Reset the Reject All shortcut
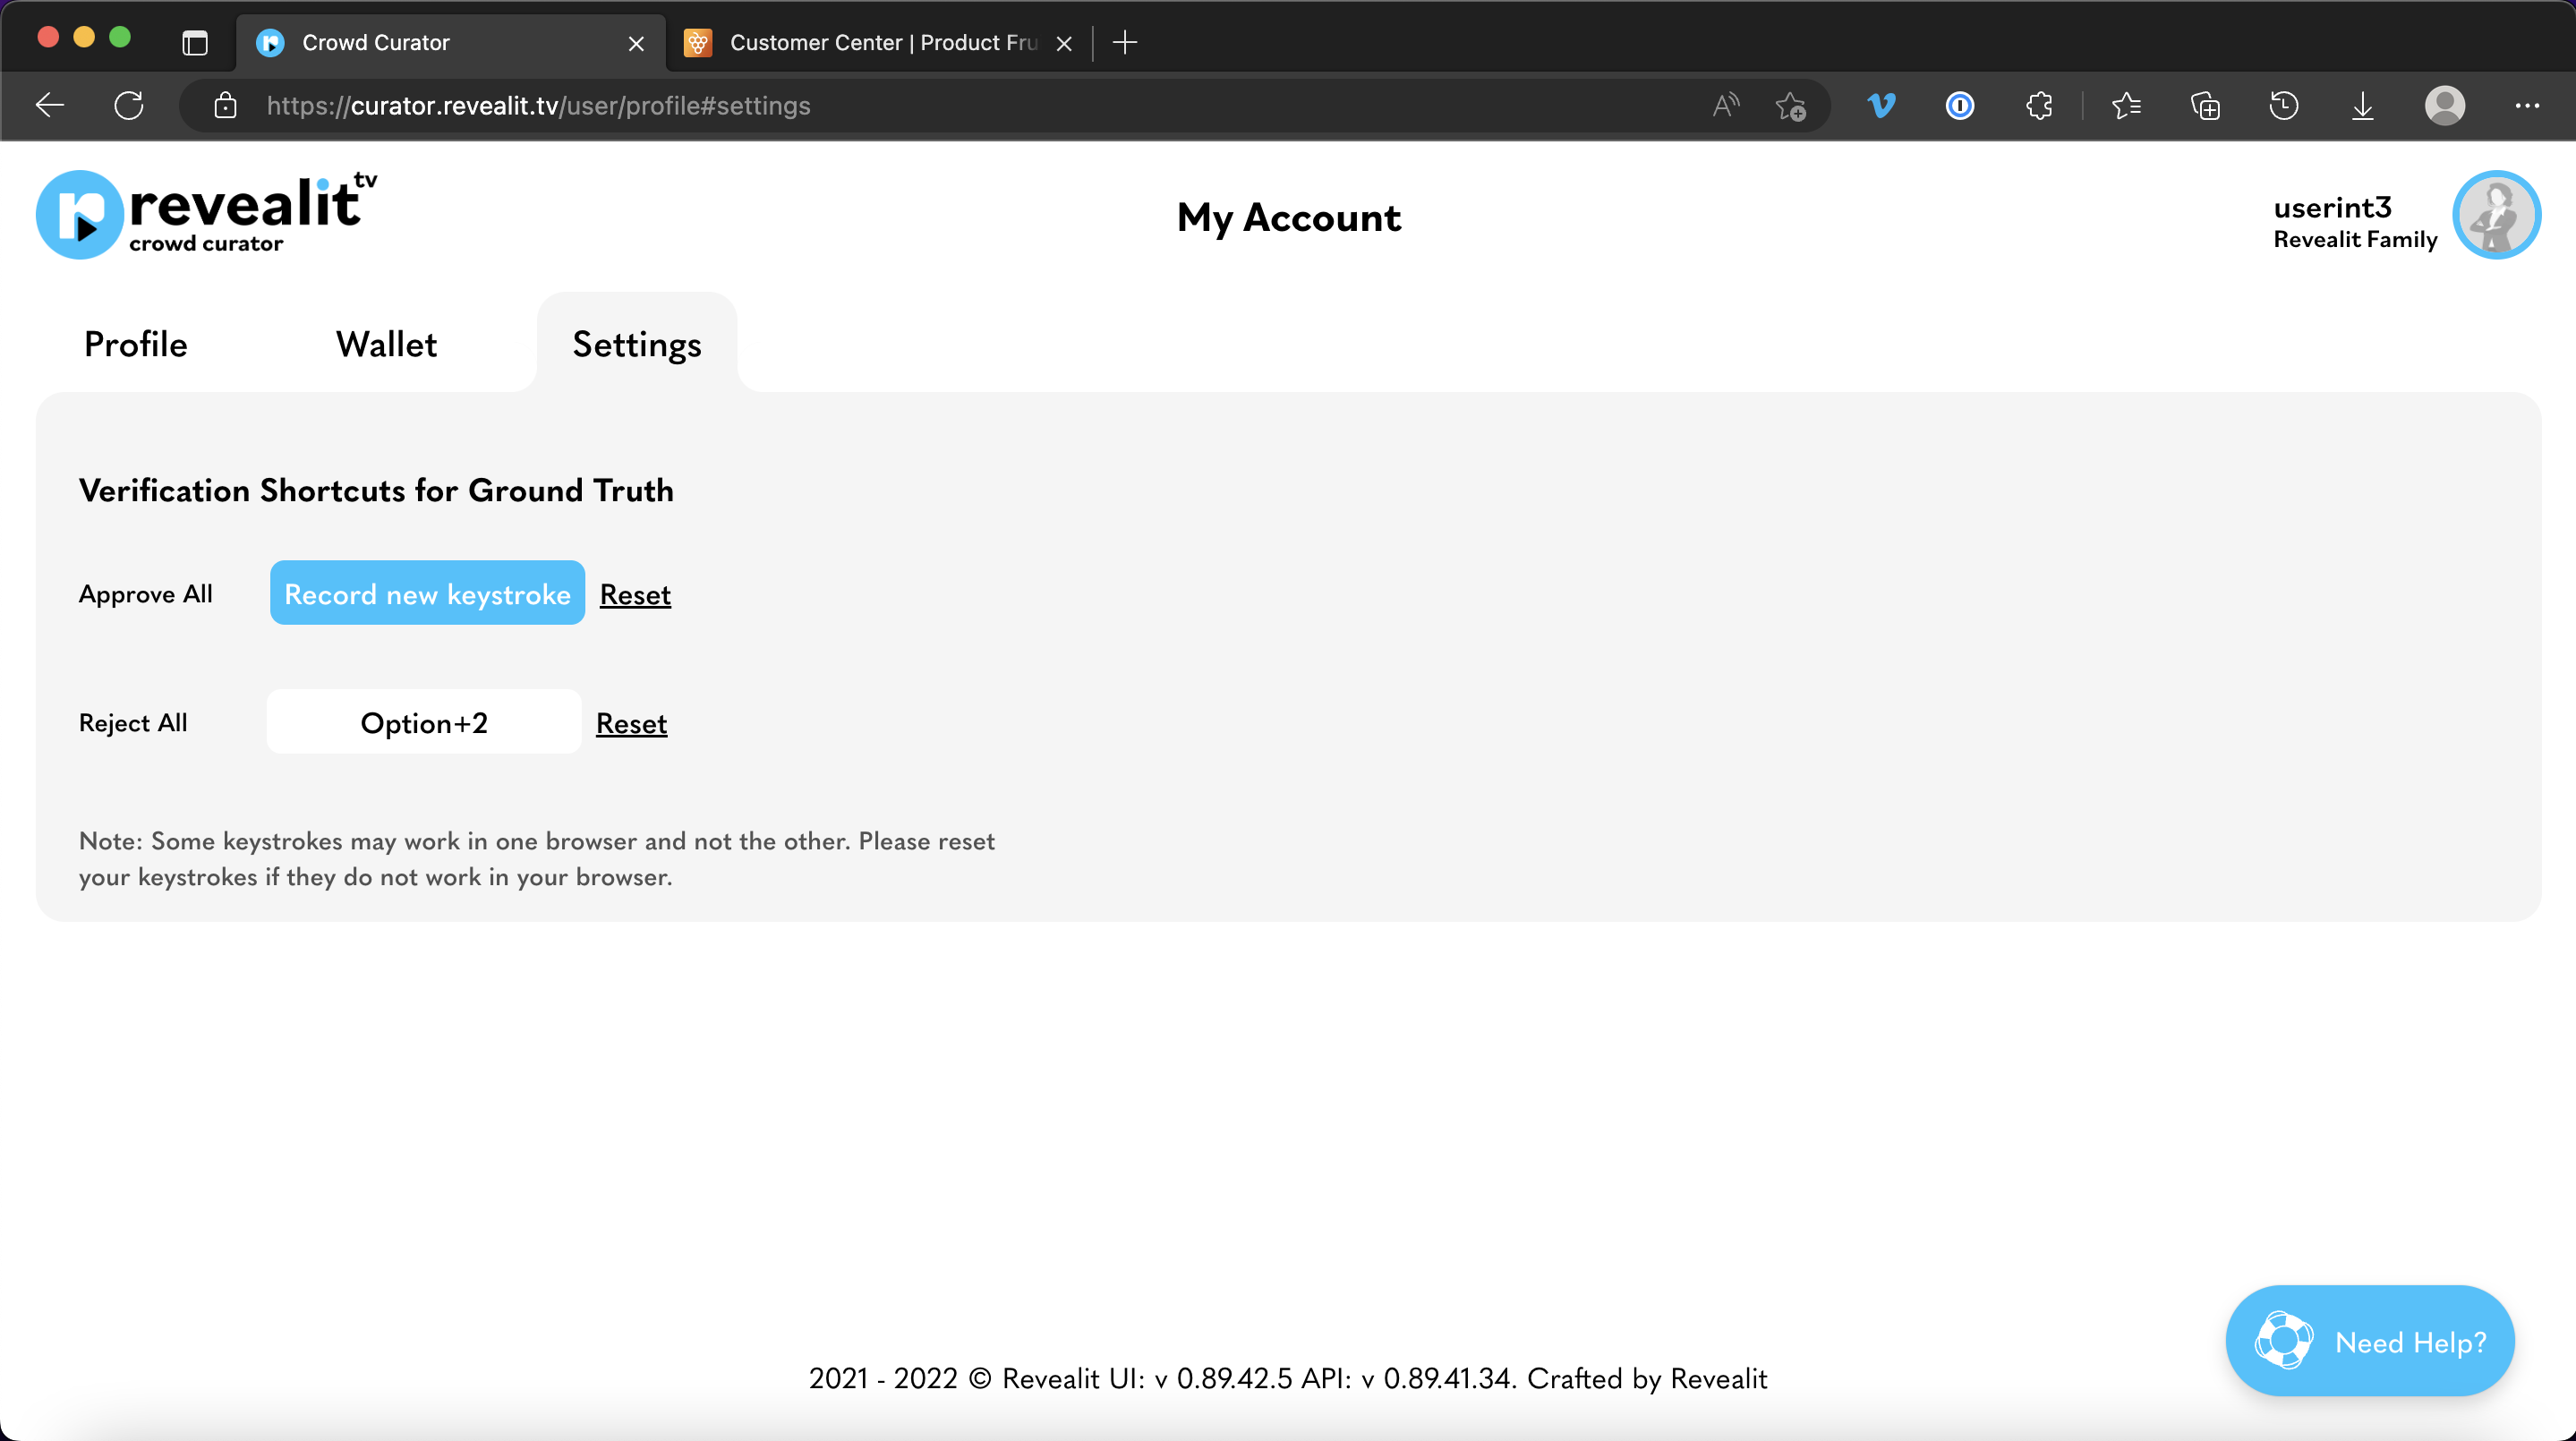Viewport: 2576px width, 1441px height. click(x=631, y=723)
